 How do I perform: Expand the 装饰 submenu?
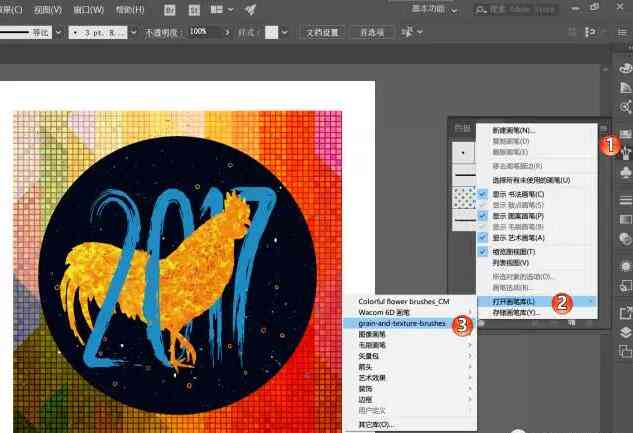[x=470, y=389]
